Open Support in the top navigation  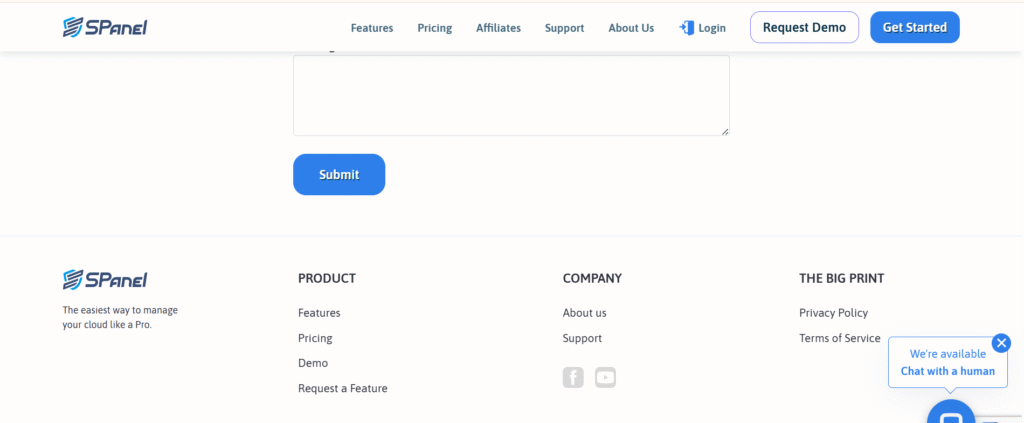pos(564,28)
